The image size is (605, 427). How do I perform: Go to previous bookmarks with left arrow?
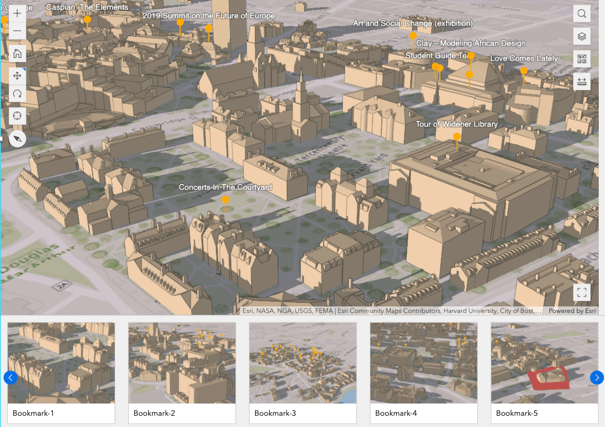tap(10, 377)
